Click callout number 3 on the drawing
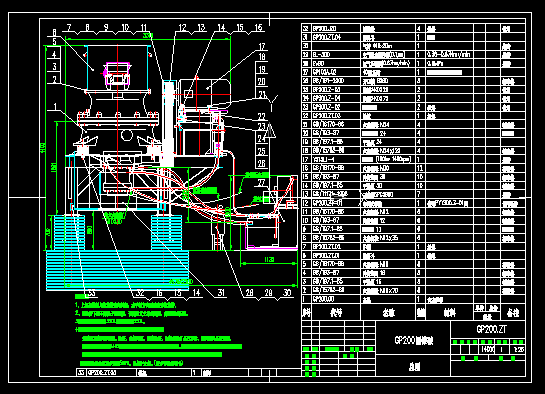Viewport: 545px width, 394px height. pyautogui.click(x=54, y=67)
